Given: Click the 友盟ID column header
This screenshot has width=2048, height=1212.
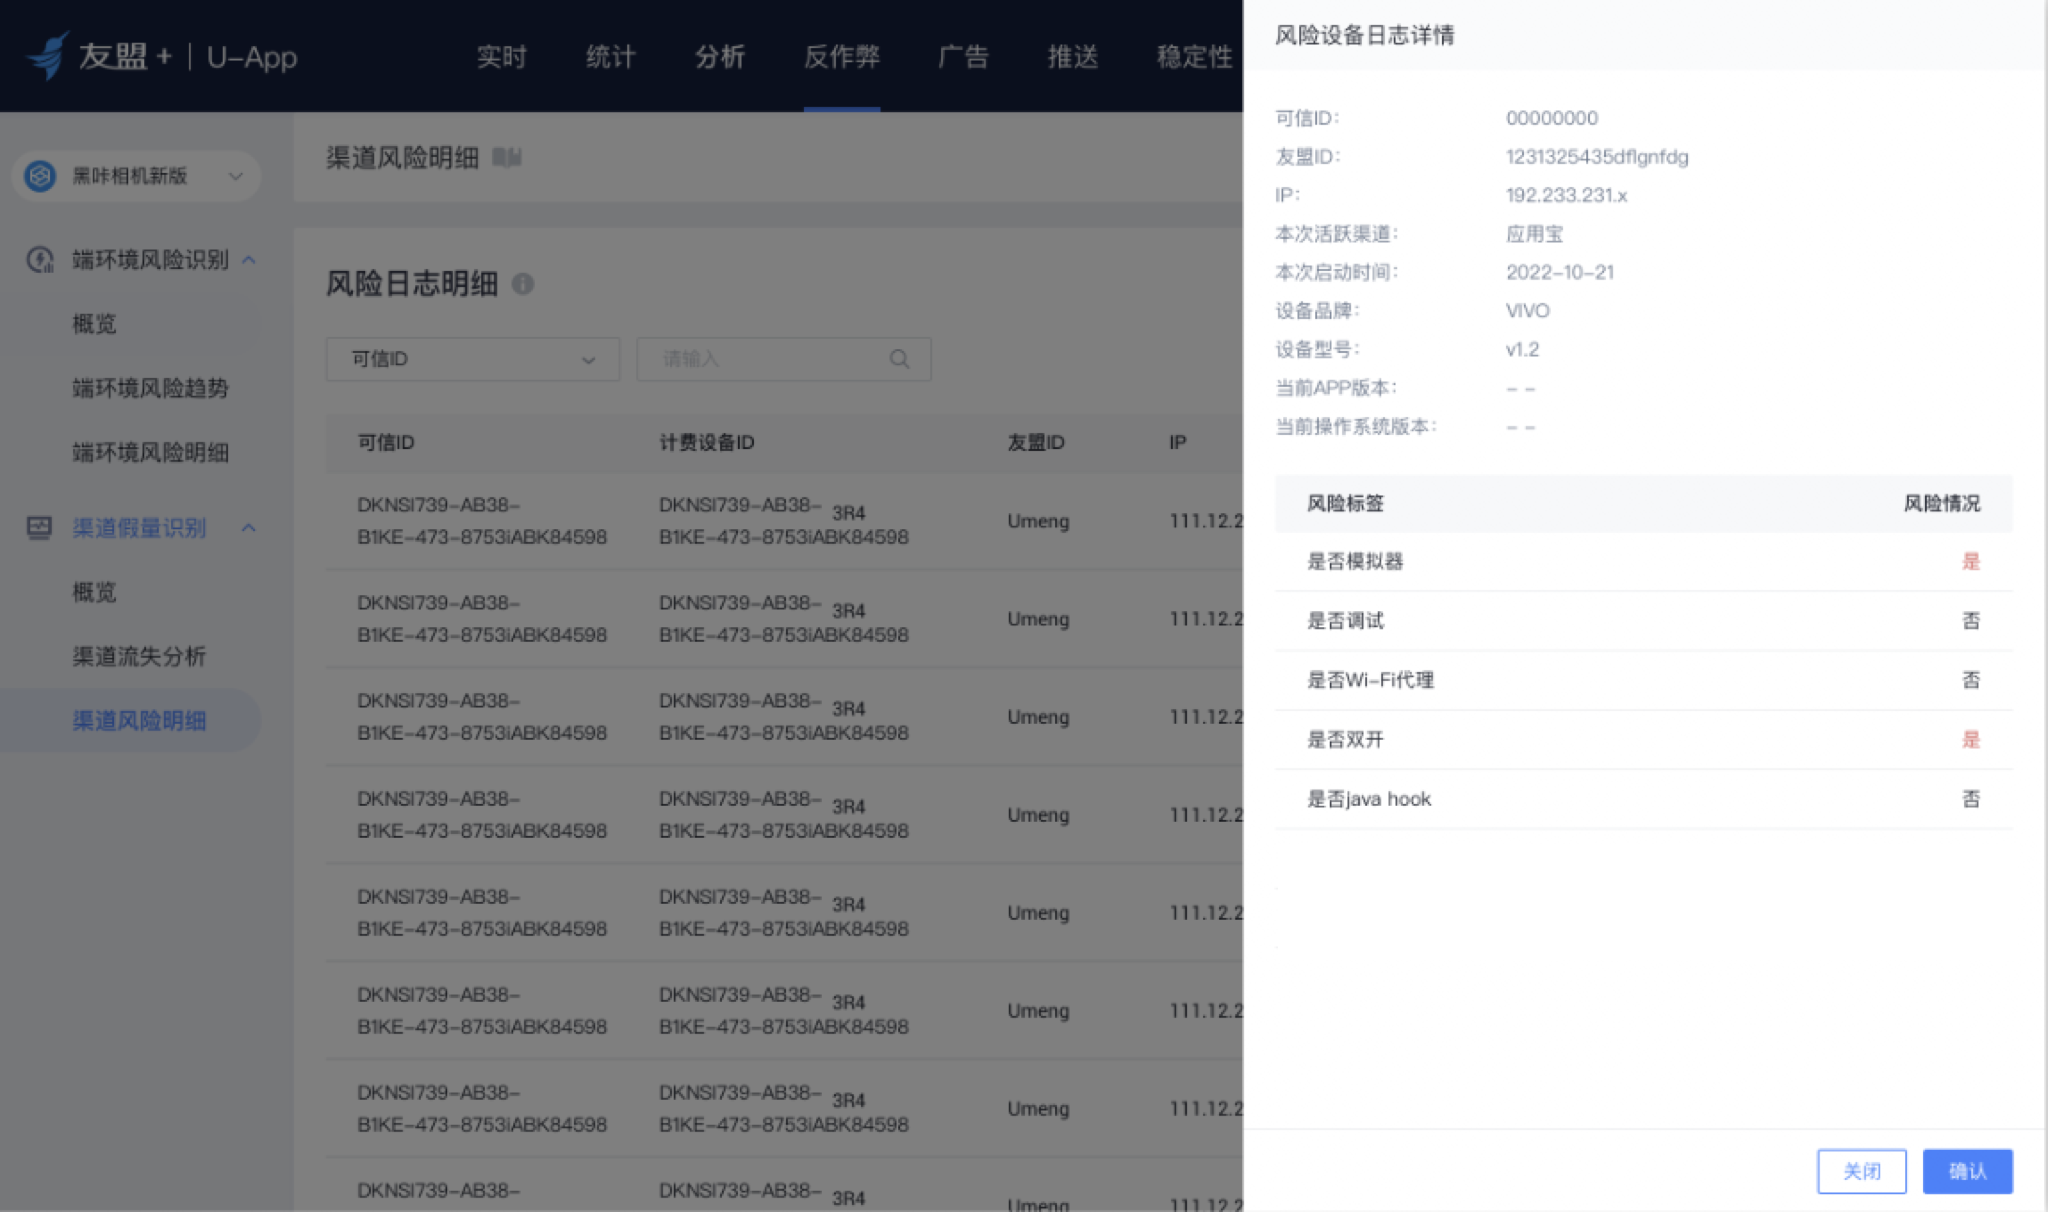Looking at the screenshot, I should pos(1036,442).
